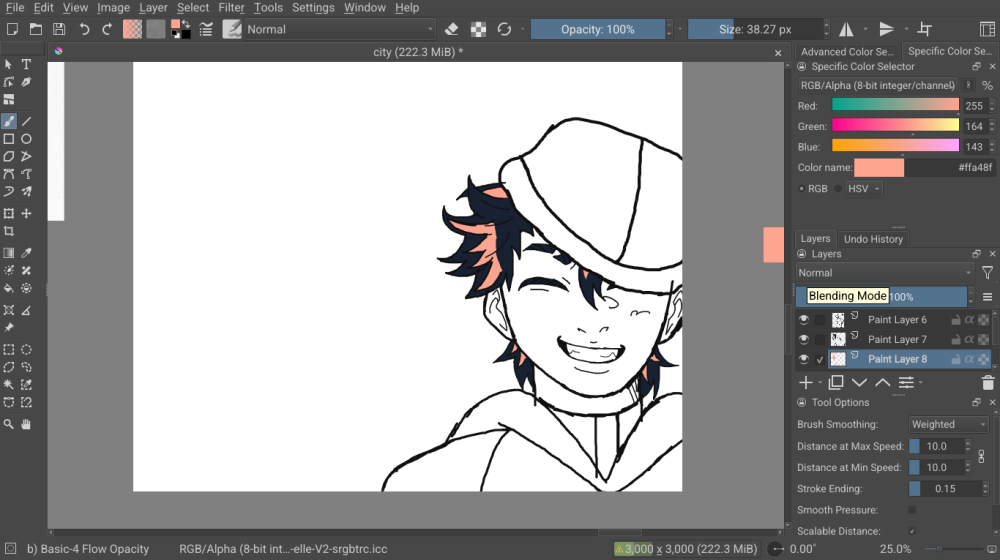The height and width of the screenshot is (560, 1000).
Task: Duplicate layer icon in Layers panel
Action: pyautogui.click(x=835, y=383)
